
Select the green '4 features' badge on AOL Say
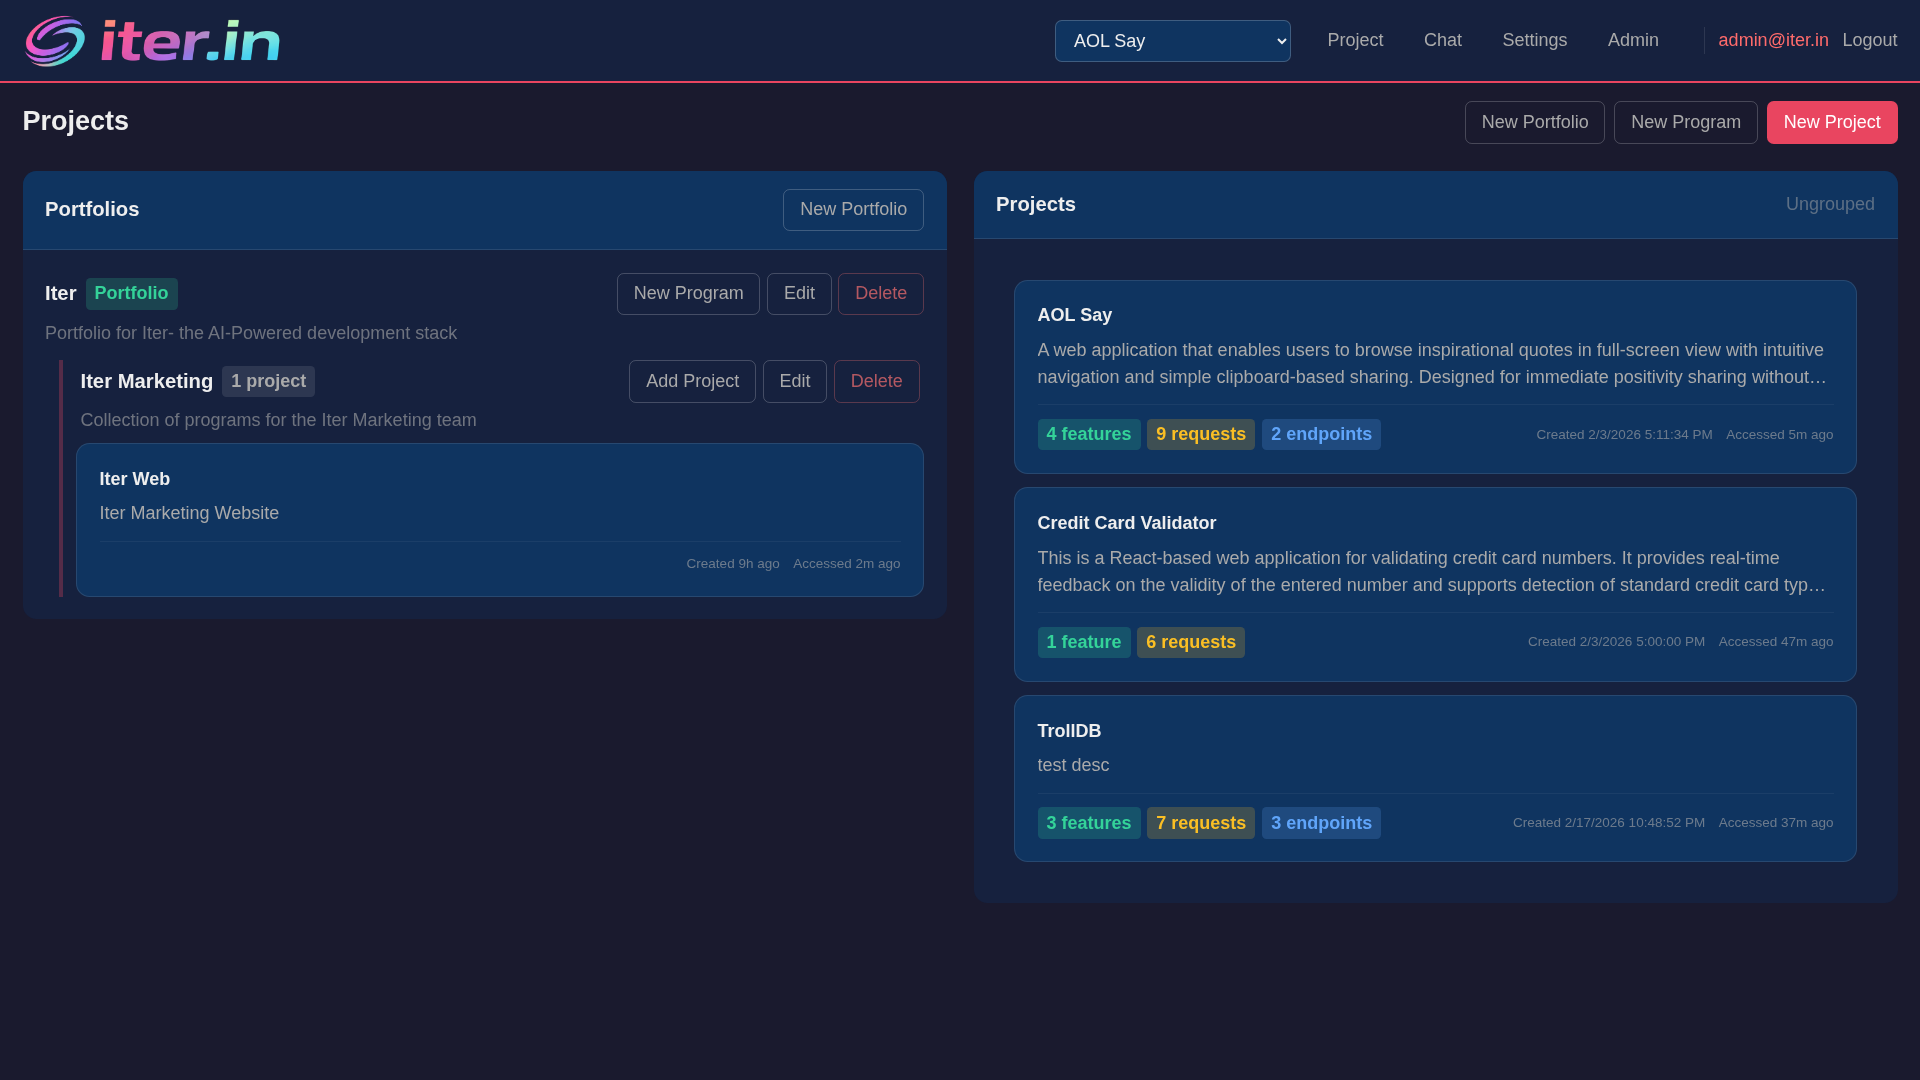coord(1089,434)
